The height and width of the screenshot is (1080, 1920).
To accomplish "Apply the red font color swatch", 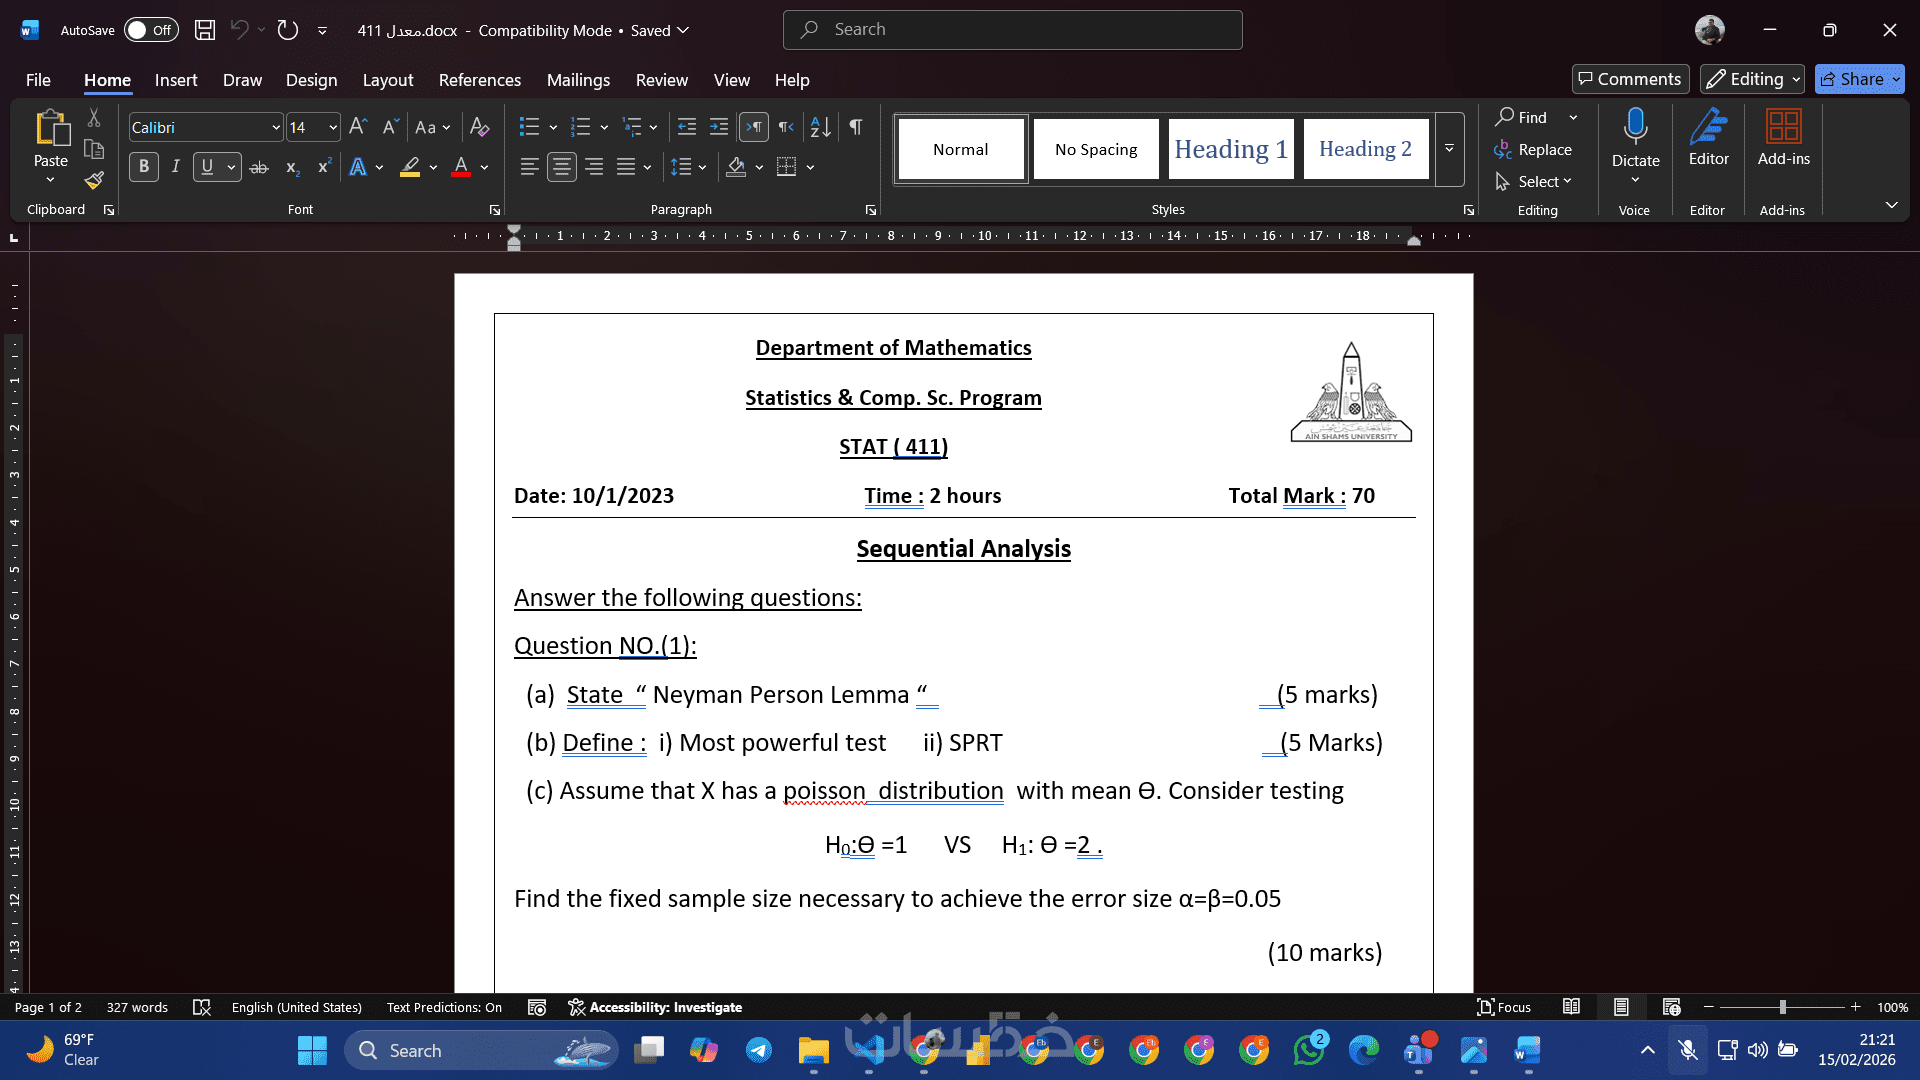I will tap(461, 167).
